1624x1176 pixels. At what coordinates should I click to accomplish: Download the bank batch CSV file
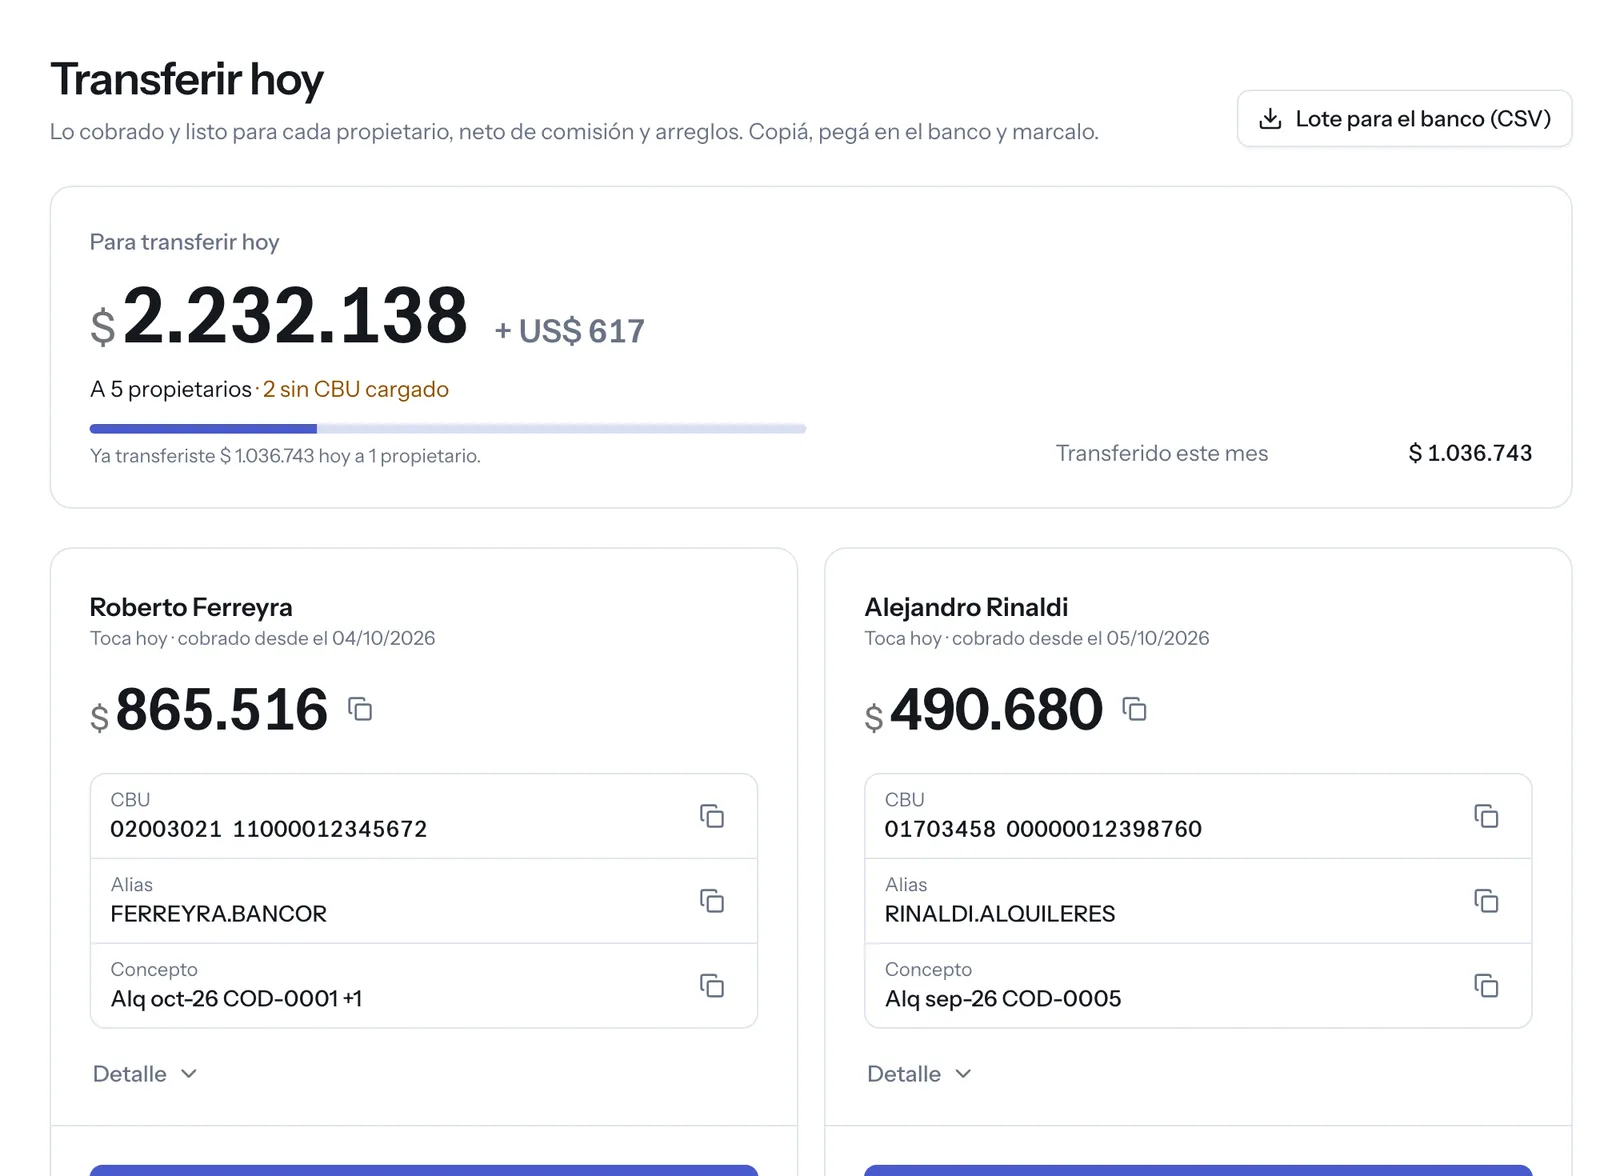tap(1404, 119)
